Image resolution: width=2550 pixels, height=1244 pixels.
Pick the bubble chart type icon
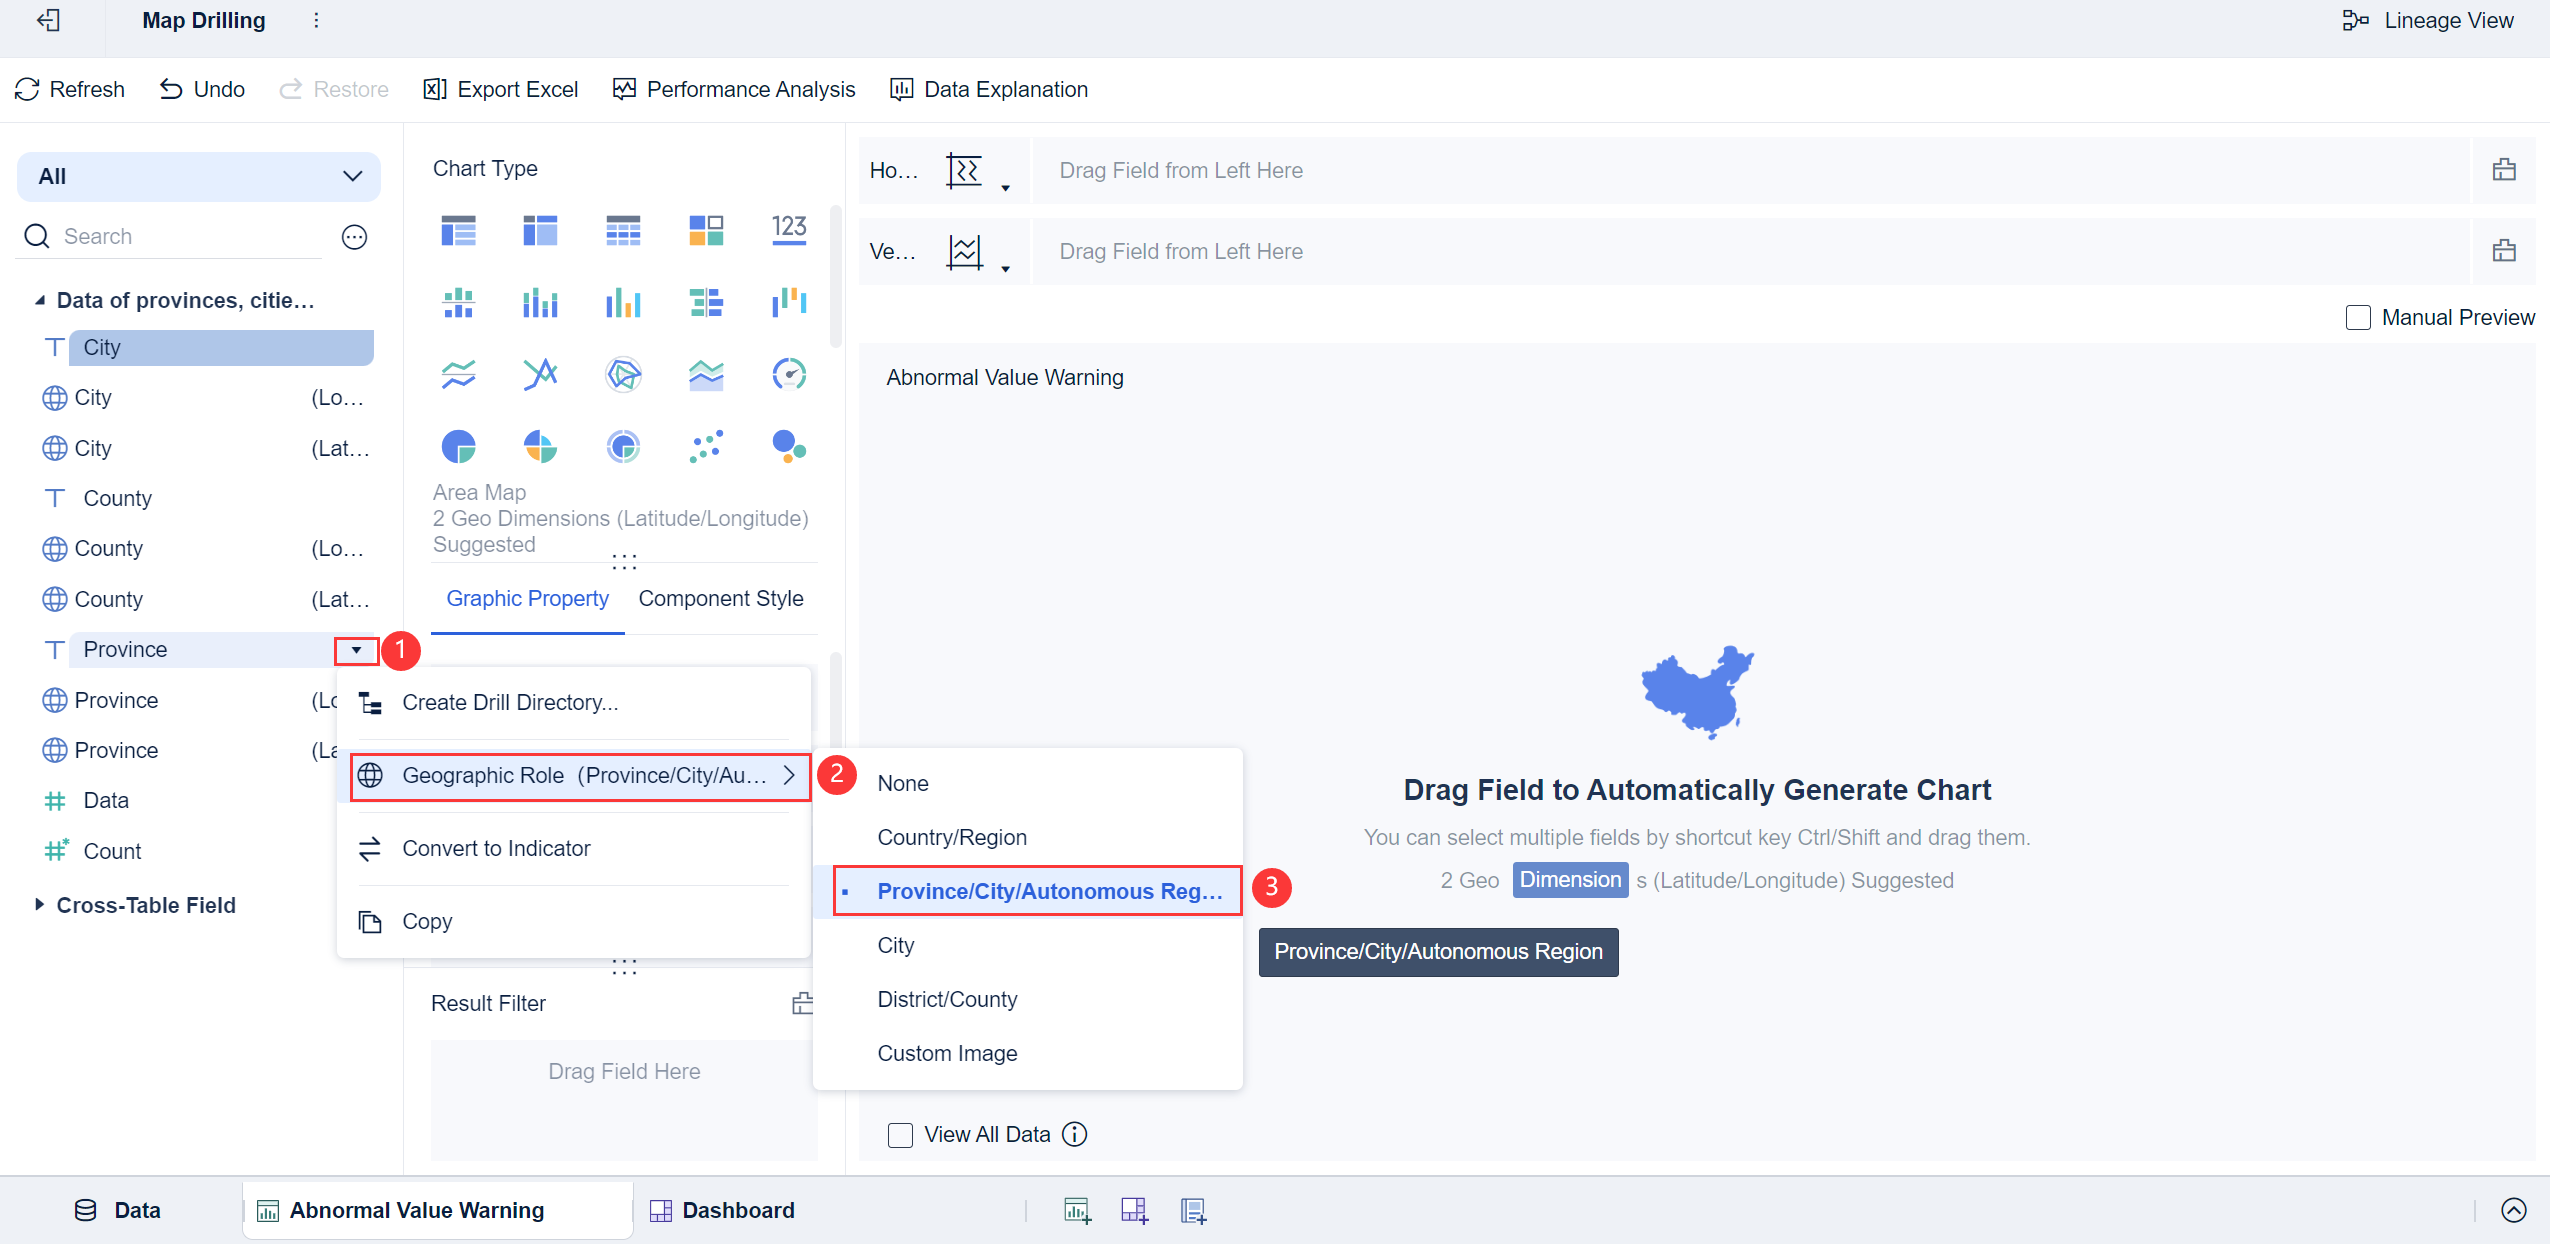click(789, 446)
